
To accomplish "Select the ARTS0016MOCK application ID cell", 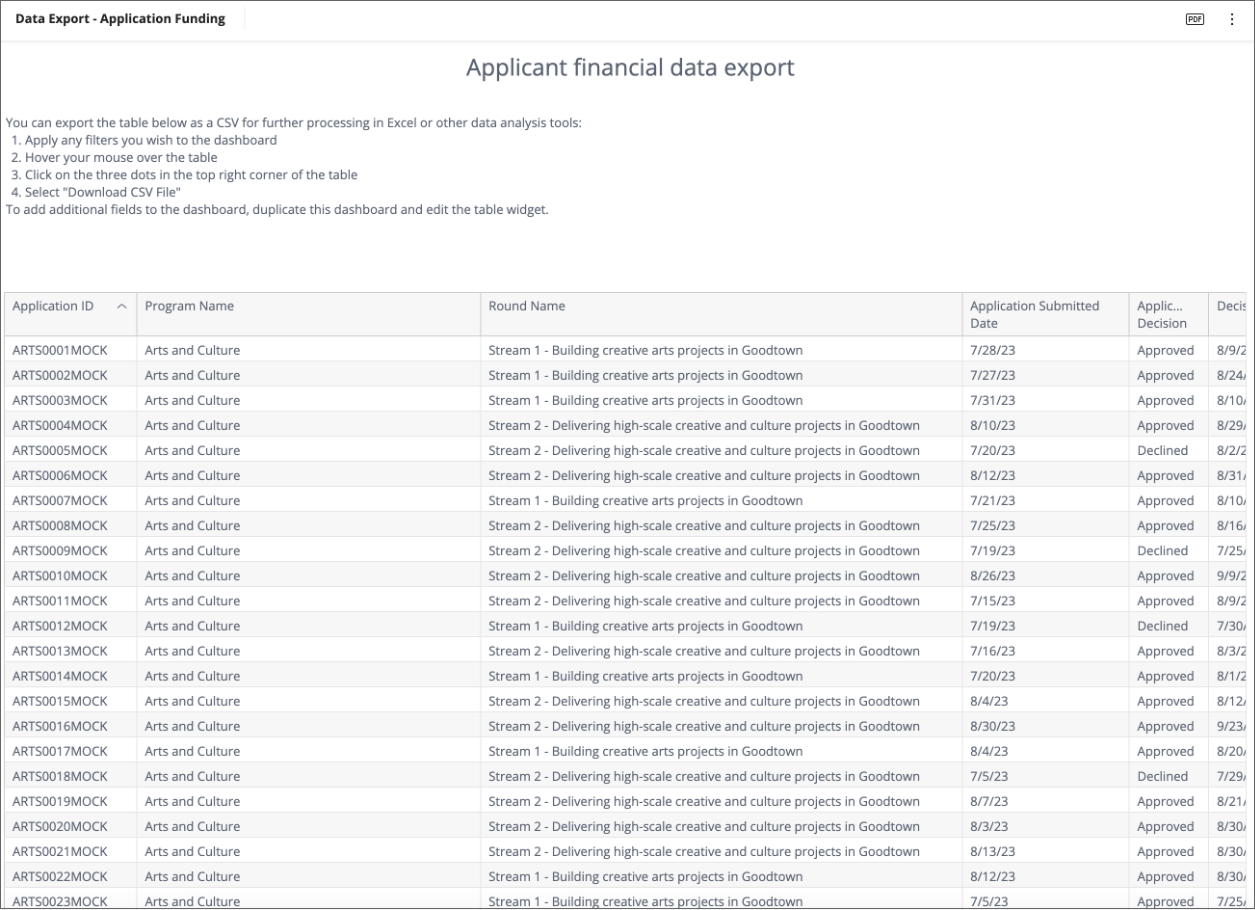I will [70, 726].
